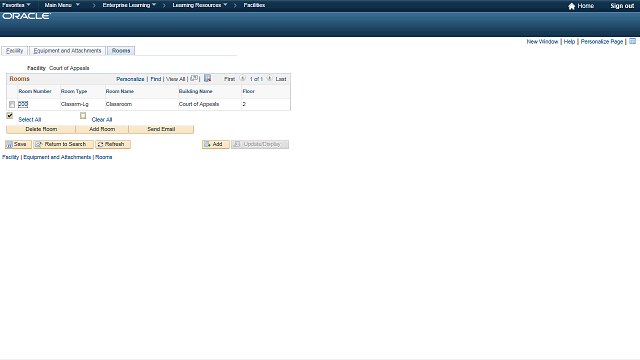Click the Court of Appeals building cell

click(199, 104)
